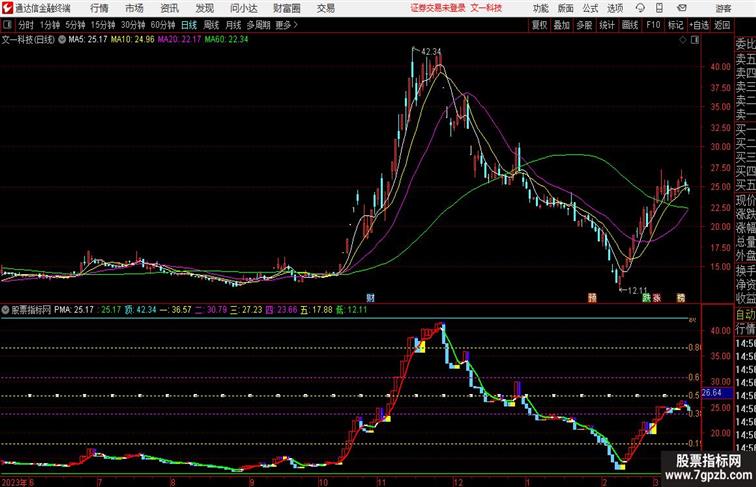The width and height of the screenshot is (756, 487).
Task: Switch to 15分钟 period
Action: point(103,25)
